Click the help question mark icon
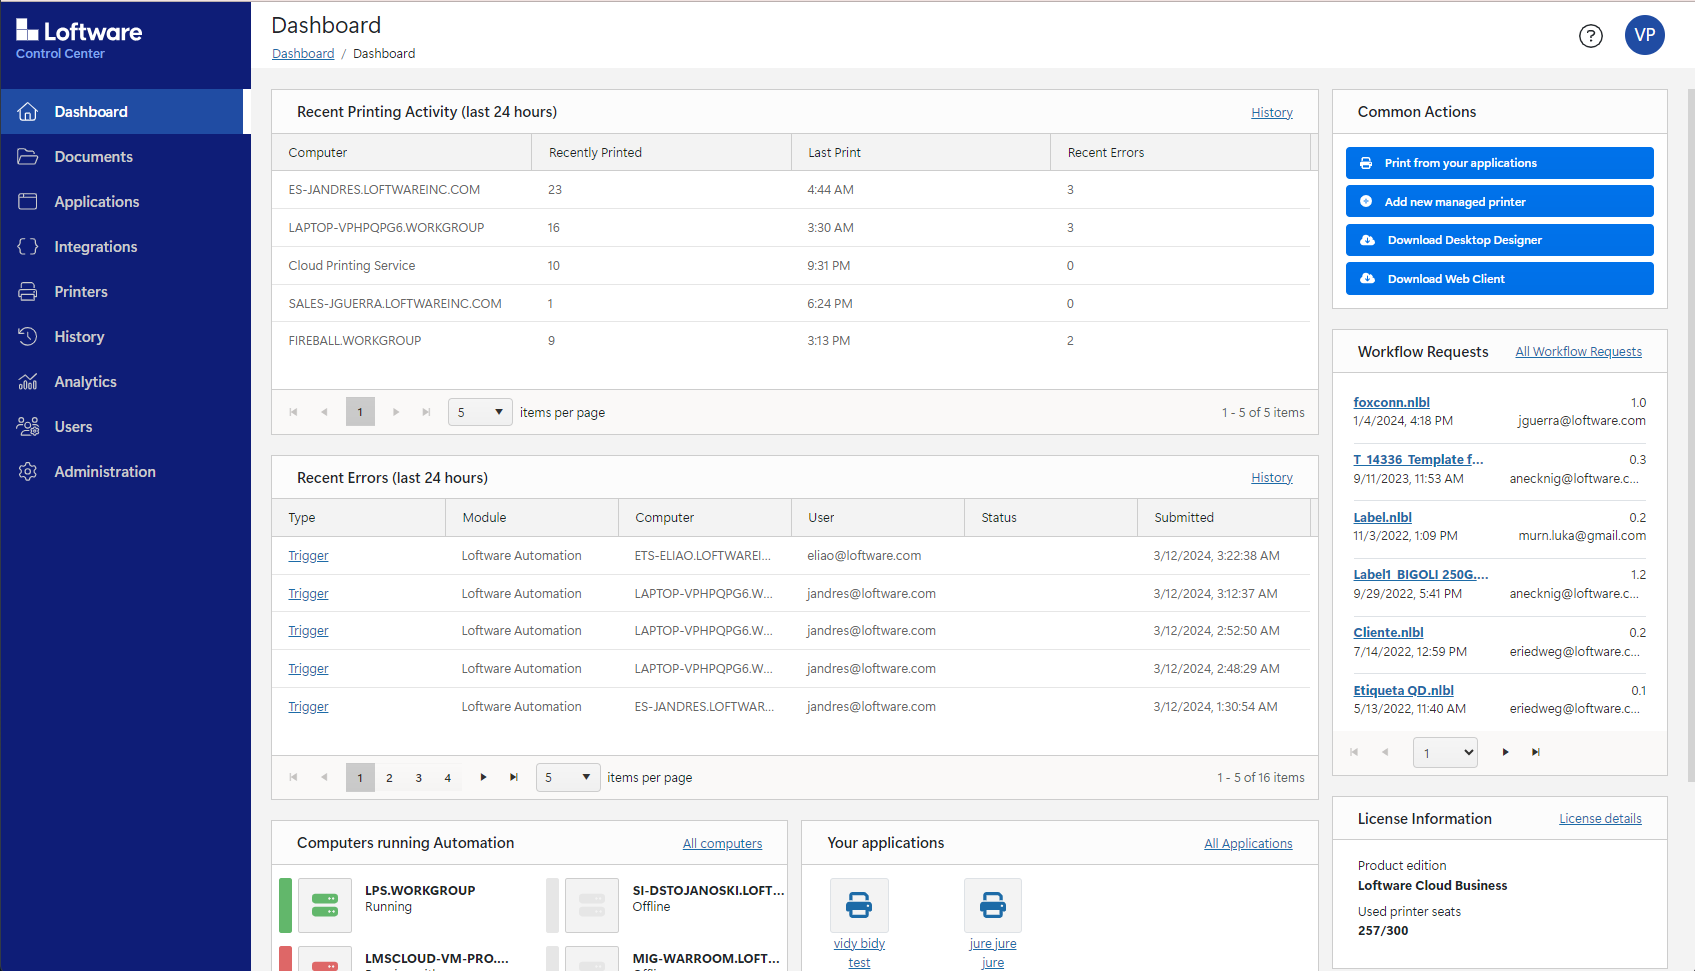 [x=1590, y=36]
